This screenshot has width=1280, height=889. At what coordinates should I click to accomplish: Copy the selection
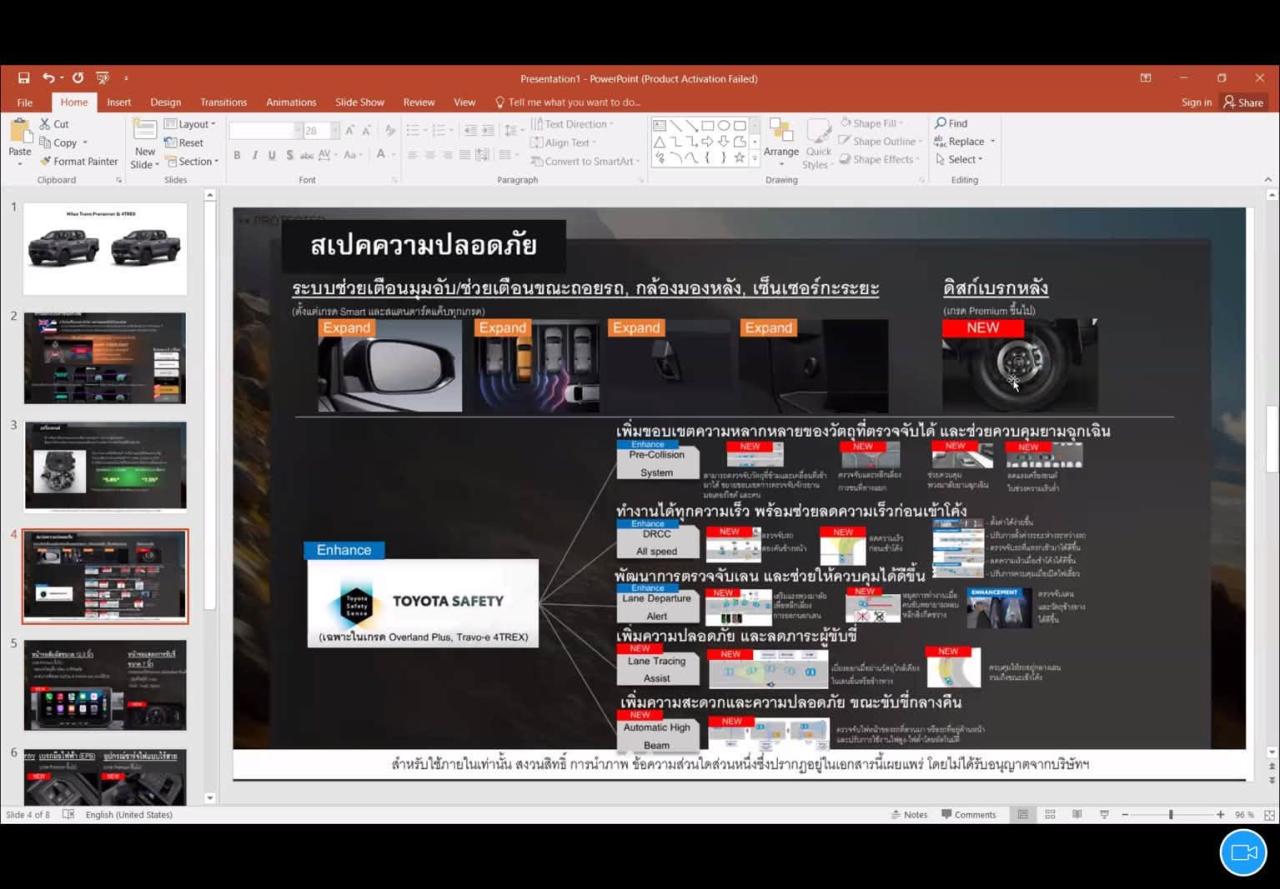coord(58,143)
